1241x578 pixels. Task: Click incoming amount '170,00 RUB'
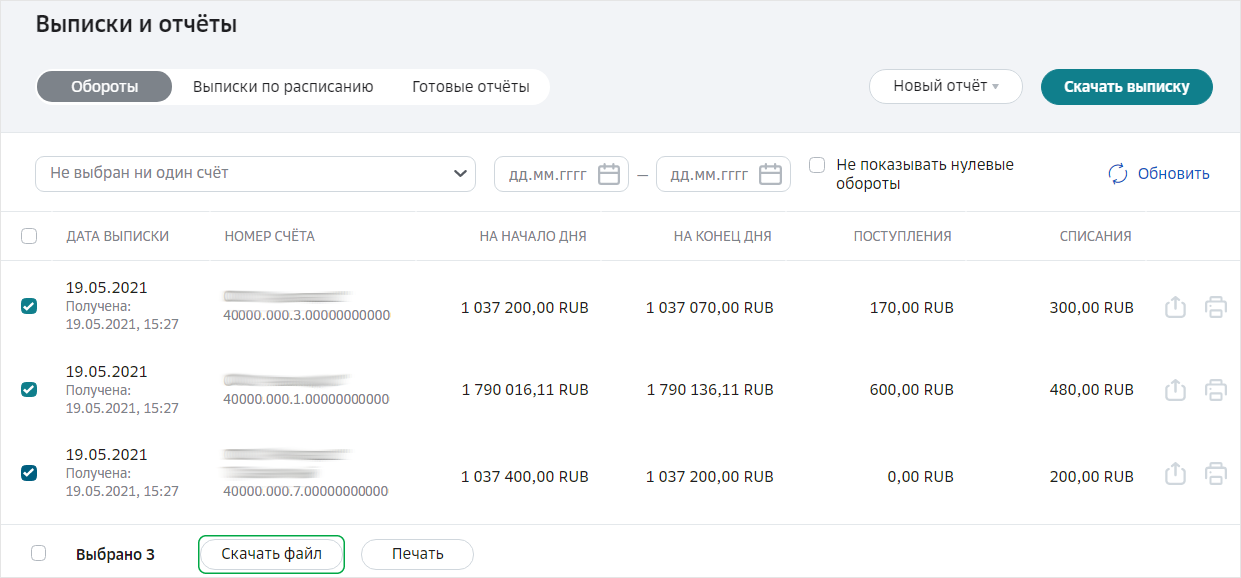(912, 308)
